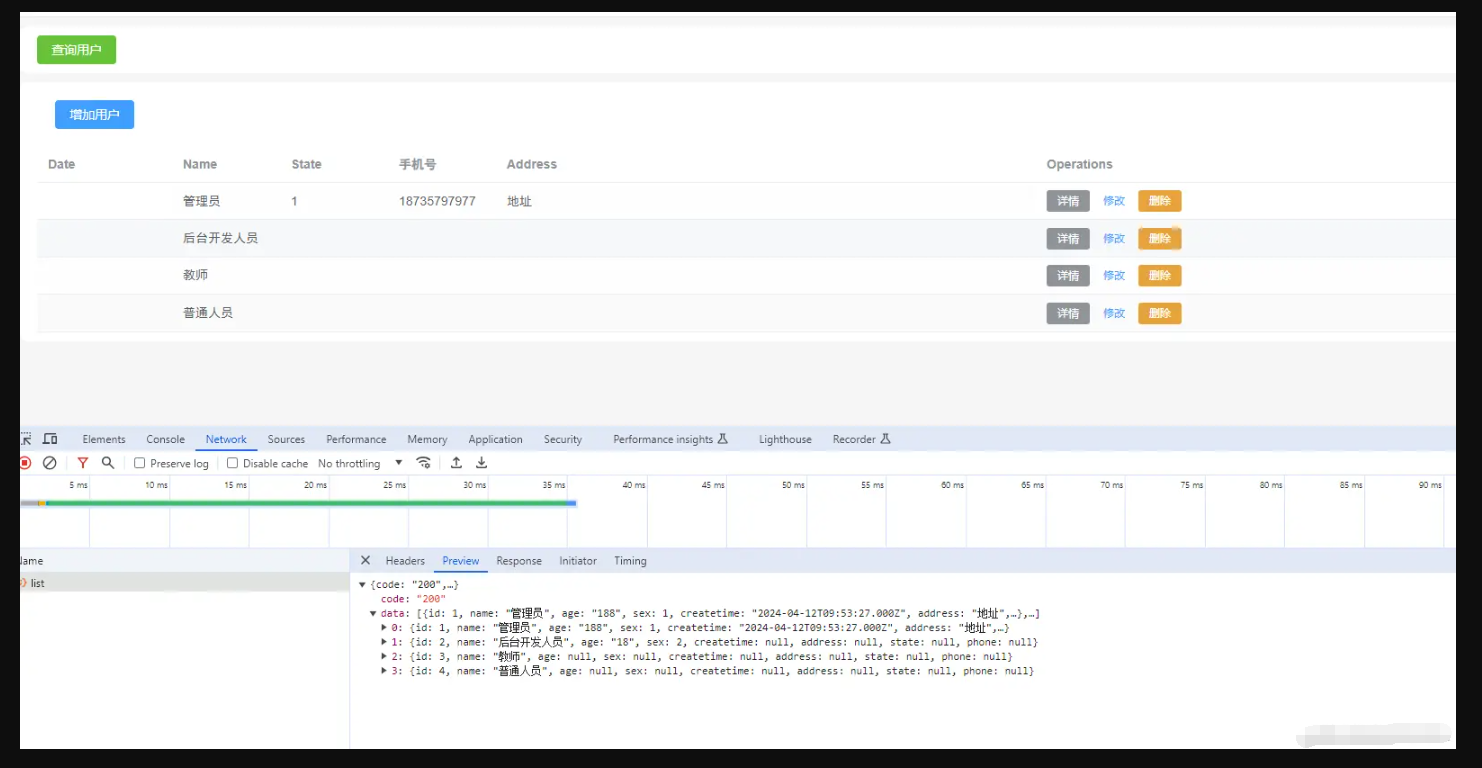Image resolution: width=1482 pixels, height=768 pixels.
Task: Click 删除 for the 普通人员 row
Action: tap(1160, 313)
